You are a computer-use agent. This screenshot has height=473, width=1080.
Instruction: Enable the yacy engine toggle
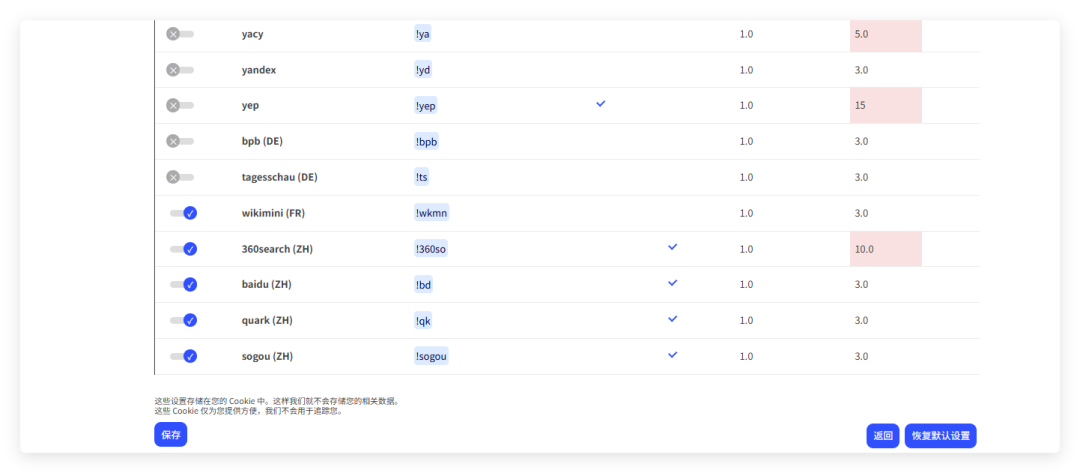[180, 34]
